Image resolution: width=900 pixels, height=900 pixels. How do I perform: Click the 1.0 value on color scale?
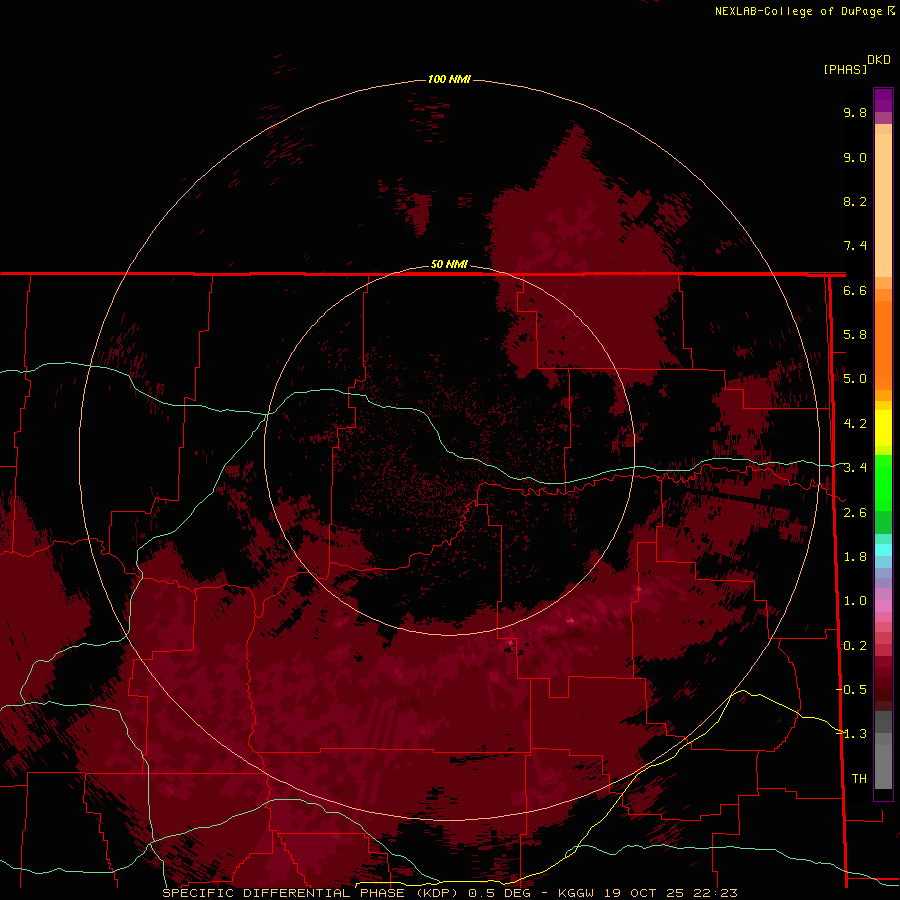[855, 601]
